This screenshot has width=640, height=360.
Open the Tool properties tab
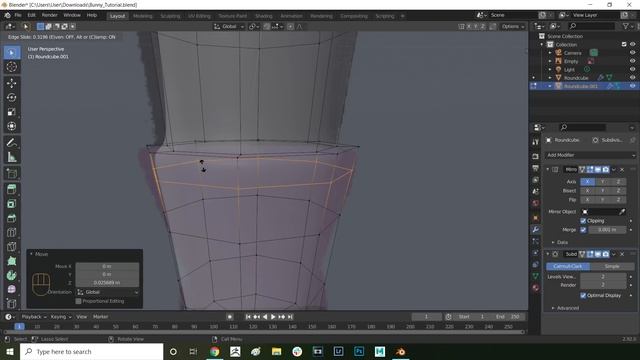click(x=536, y=142)
